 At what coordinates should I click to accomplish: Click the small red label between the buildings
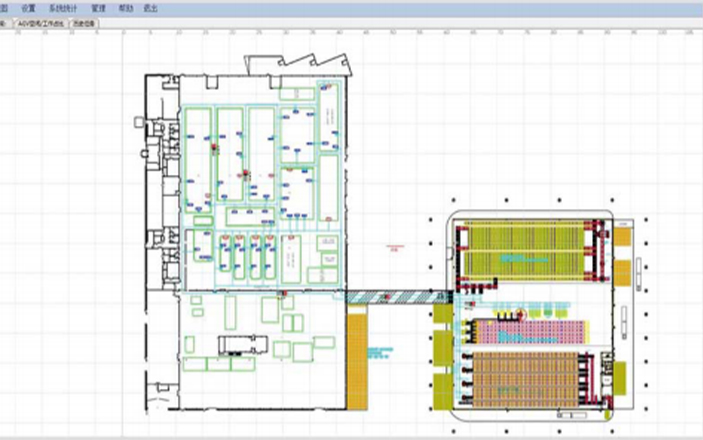[392, 248]
